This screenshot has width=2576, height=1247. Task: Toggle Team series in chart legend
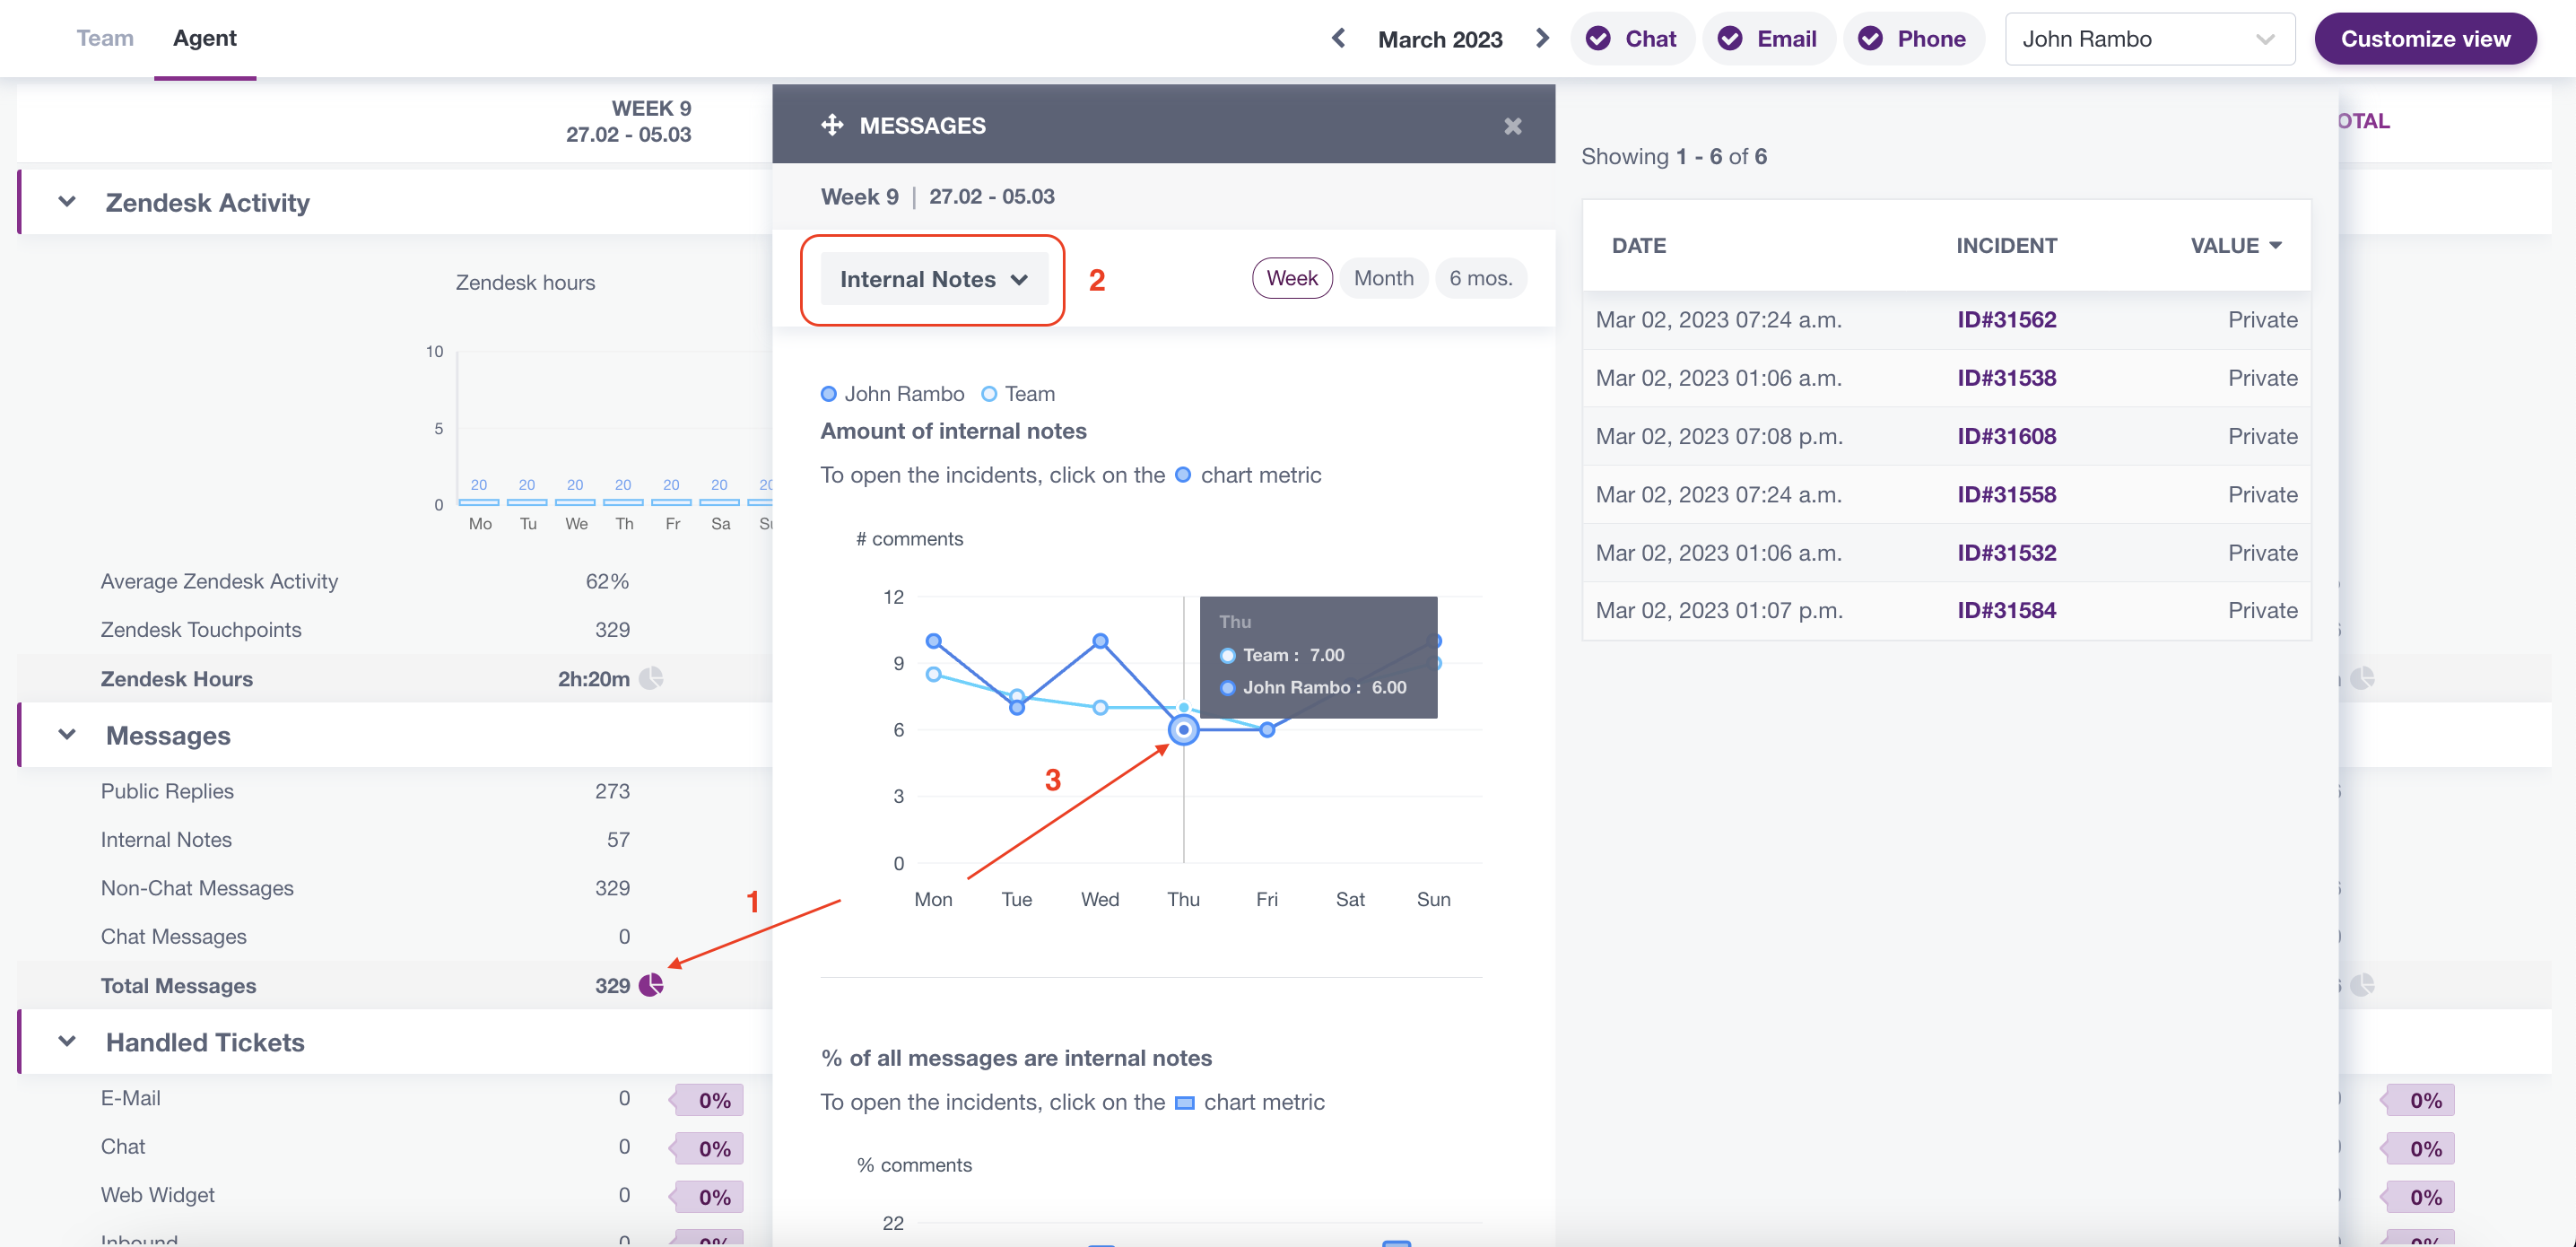1018,394
